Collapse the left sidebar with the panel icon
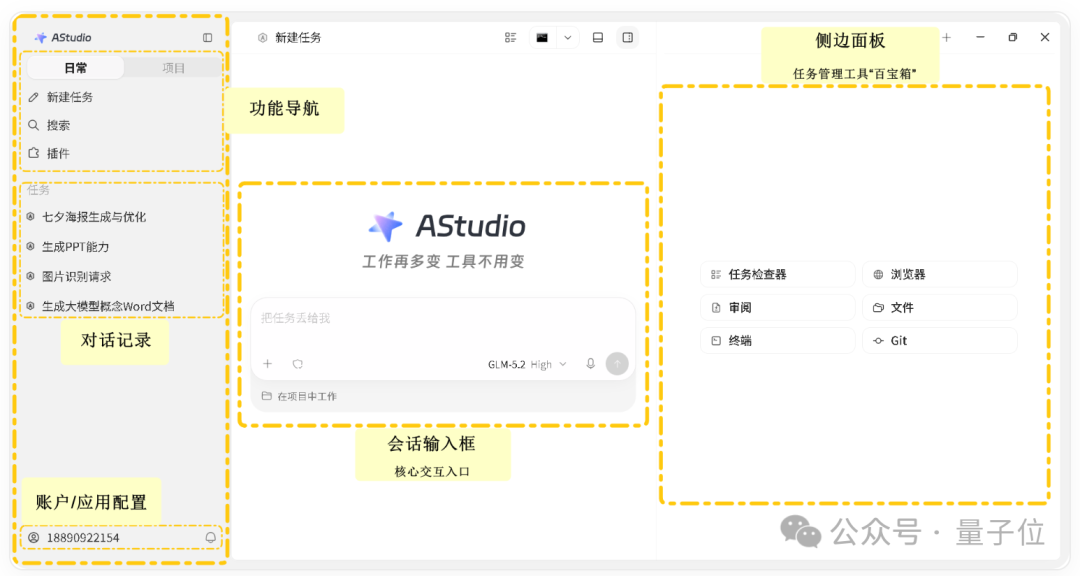The height and width of the screenshot is (576, 1080). point(207,38)
